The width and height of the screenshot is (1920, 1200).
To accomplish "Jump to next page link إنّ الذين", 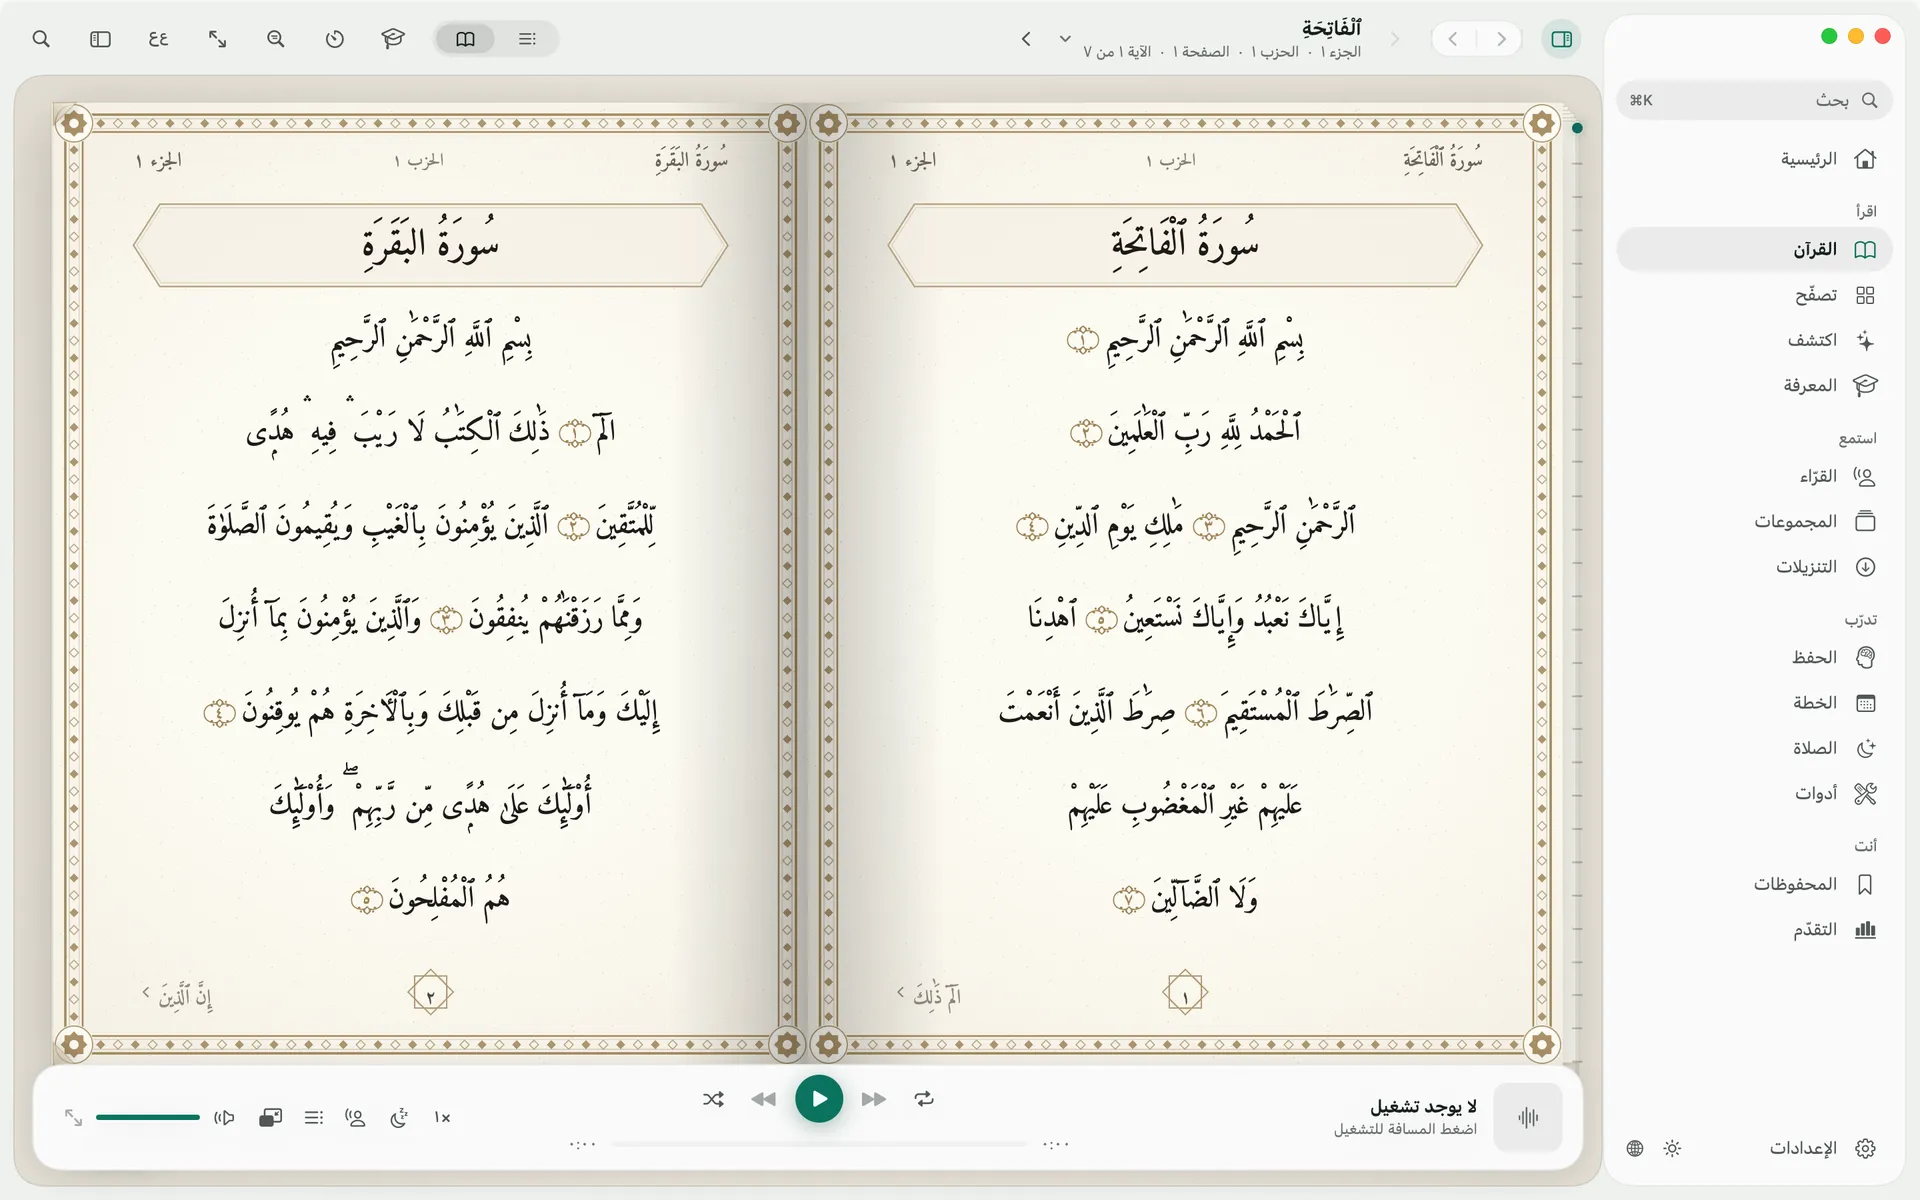I will point(177,995).
